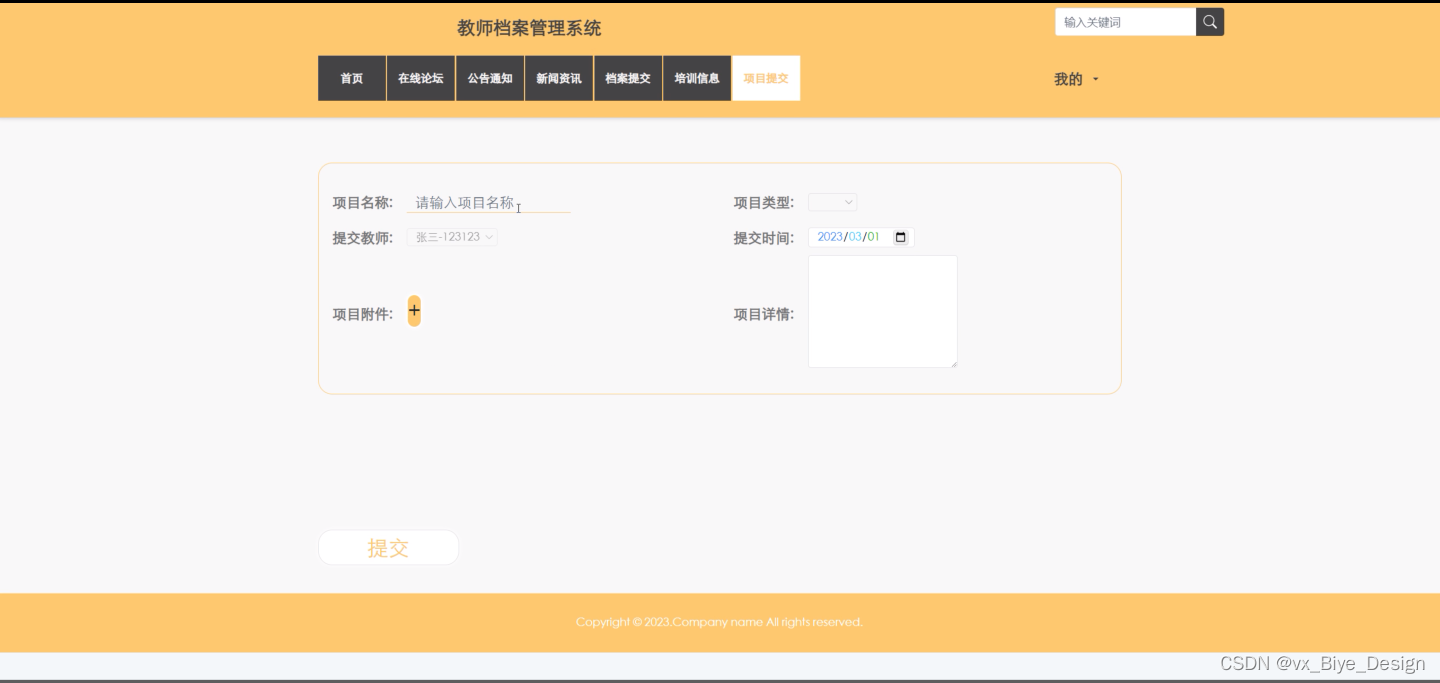The width and height of the screenshot is (1440, 683).
Task: Open the 首页 nav tab
Action: click(x=352, y=78)
